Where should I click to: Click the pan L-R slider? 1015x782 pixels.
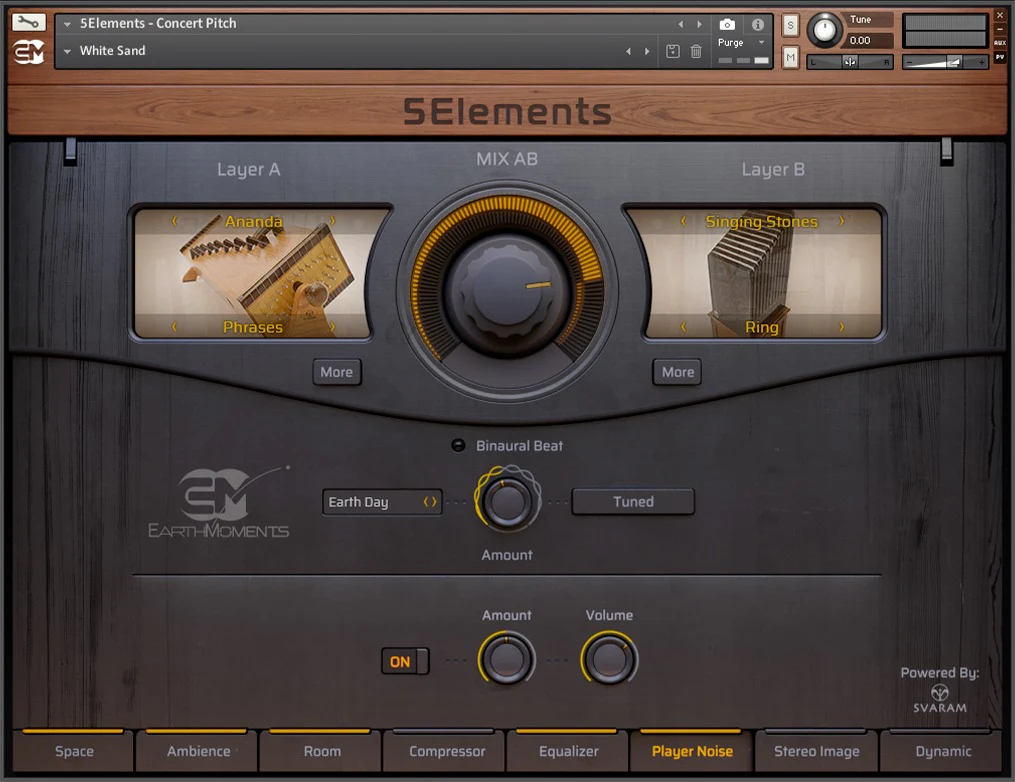pyautogui.click(x=850, y=61)
